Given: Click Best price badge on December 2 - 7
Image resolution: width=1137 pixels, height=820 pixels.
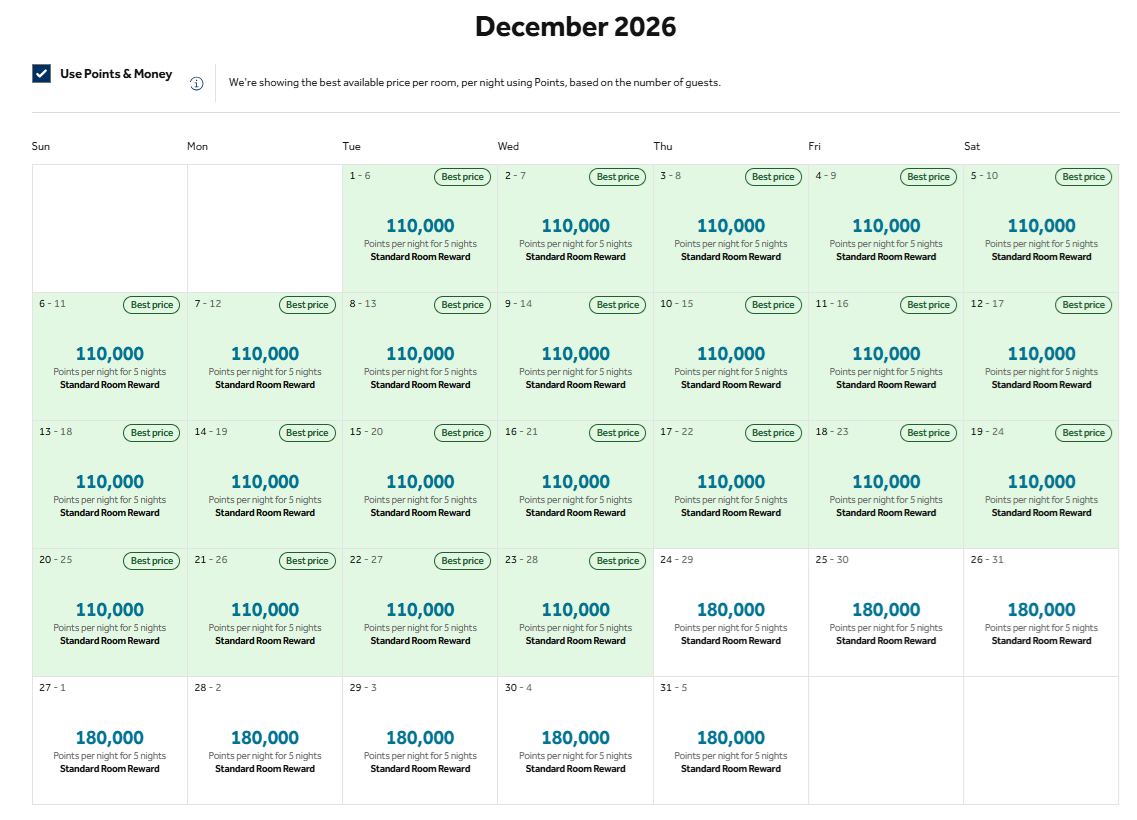Looking at the screenshot, I should click(x=617, y=177).
